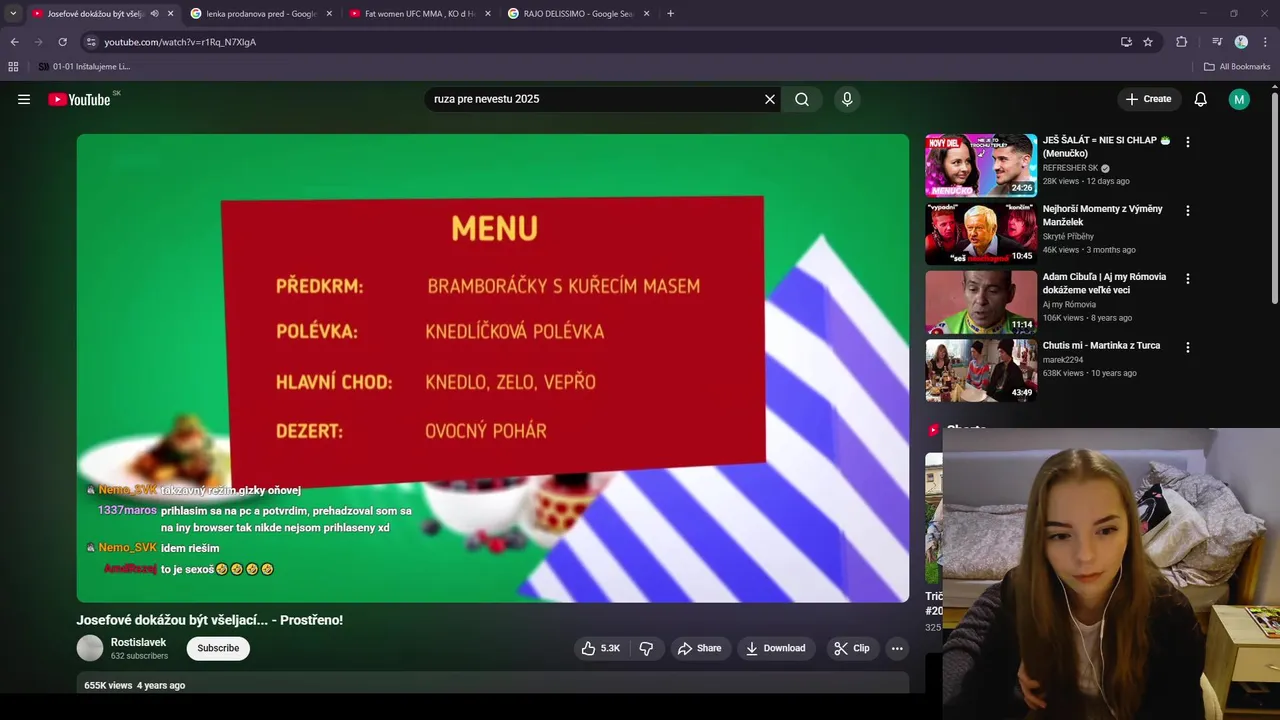The height and width of the screenshot is (720, 1280).
Task: Open the Rostislavek channel name link
Action: [139, 642]
